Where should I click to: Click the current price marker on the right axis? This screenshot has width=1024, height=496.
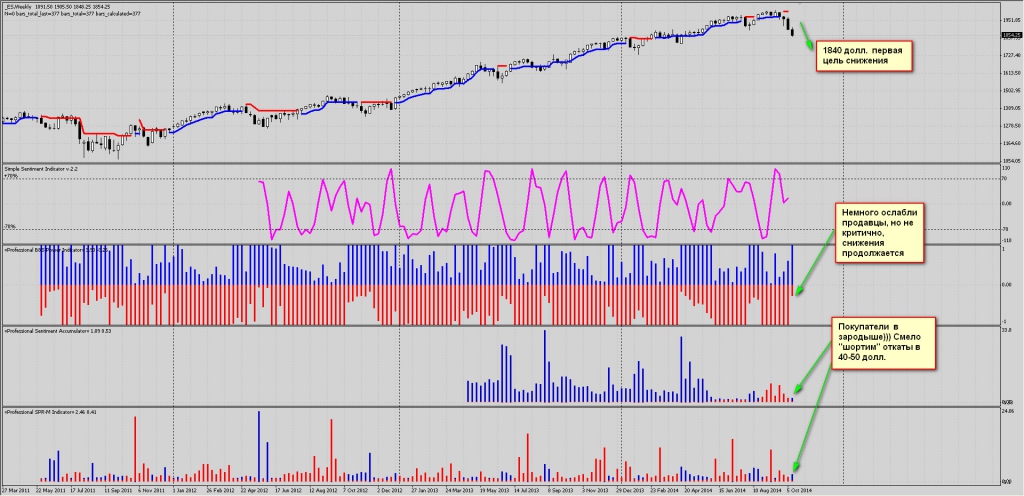(1011, 36)
